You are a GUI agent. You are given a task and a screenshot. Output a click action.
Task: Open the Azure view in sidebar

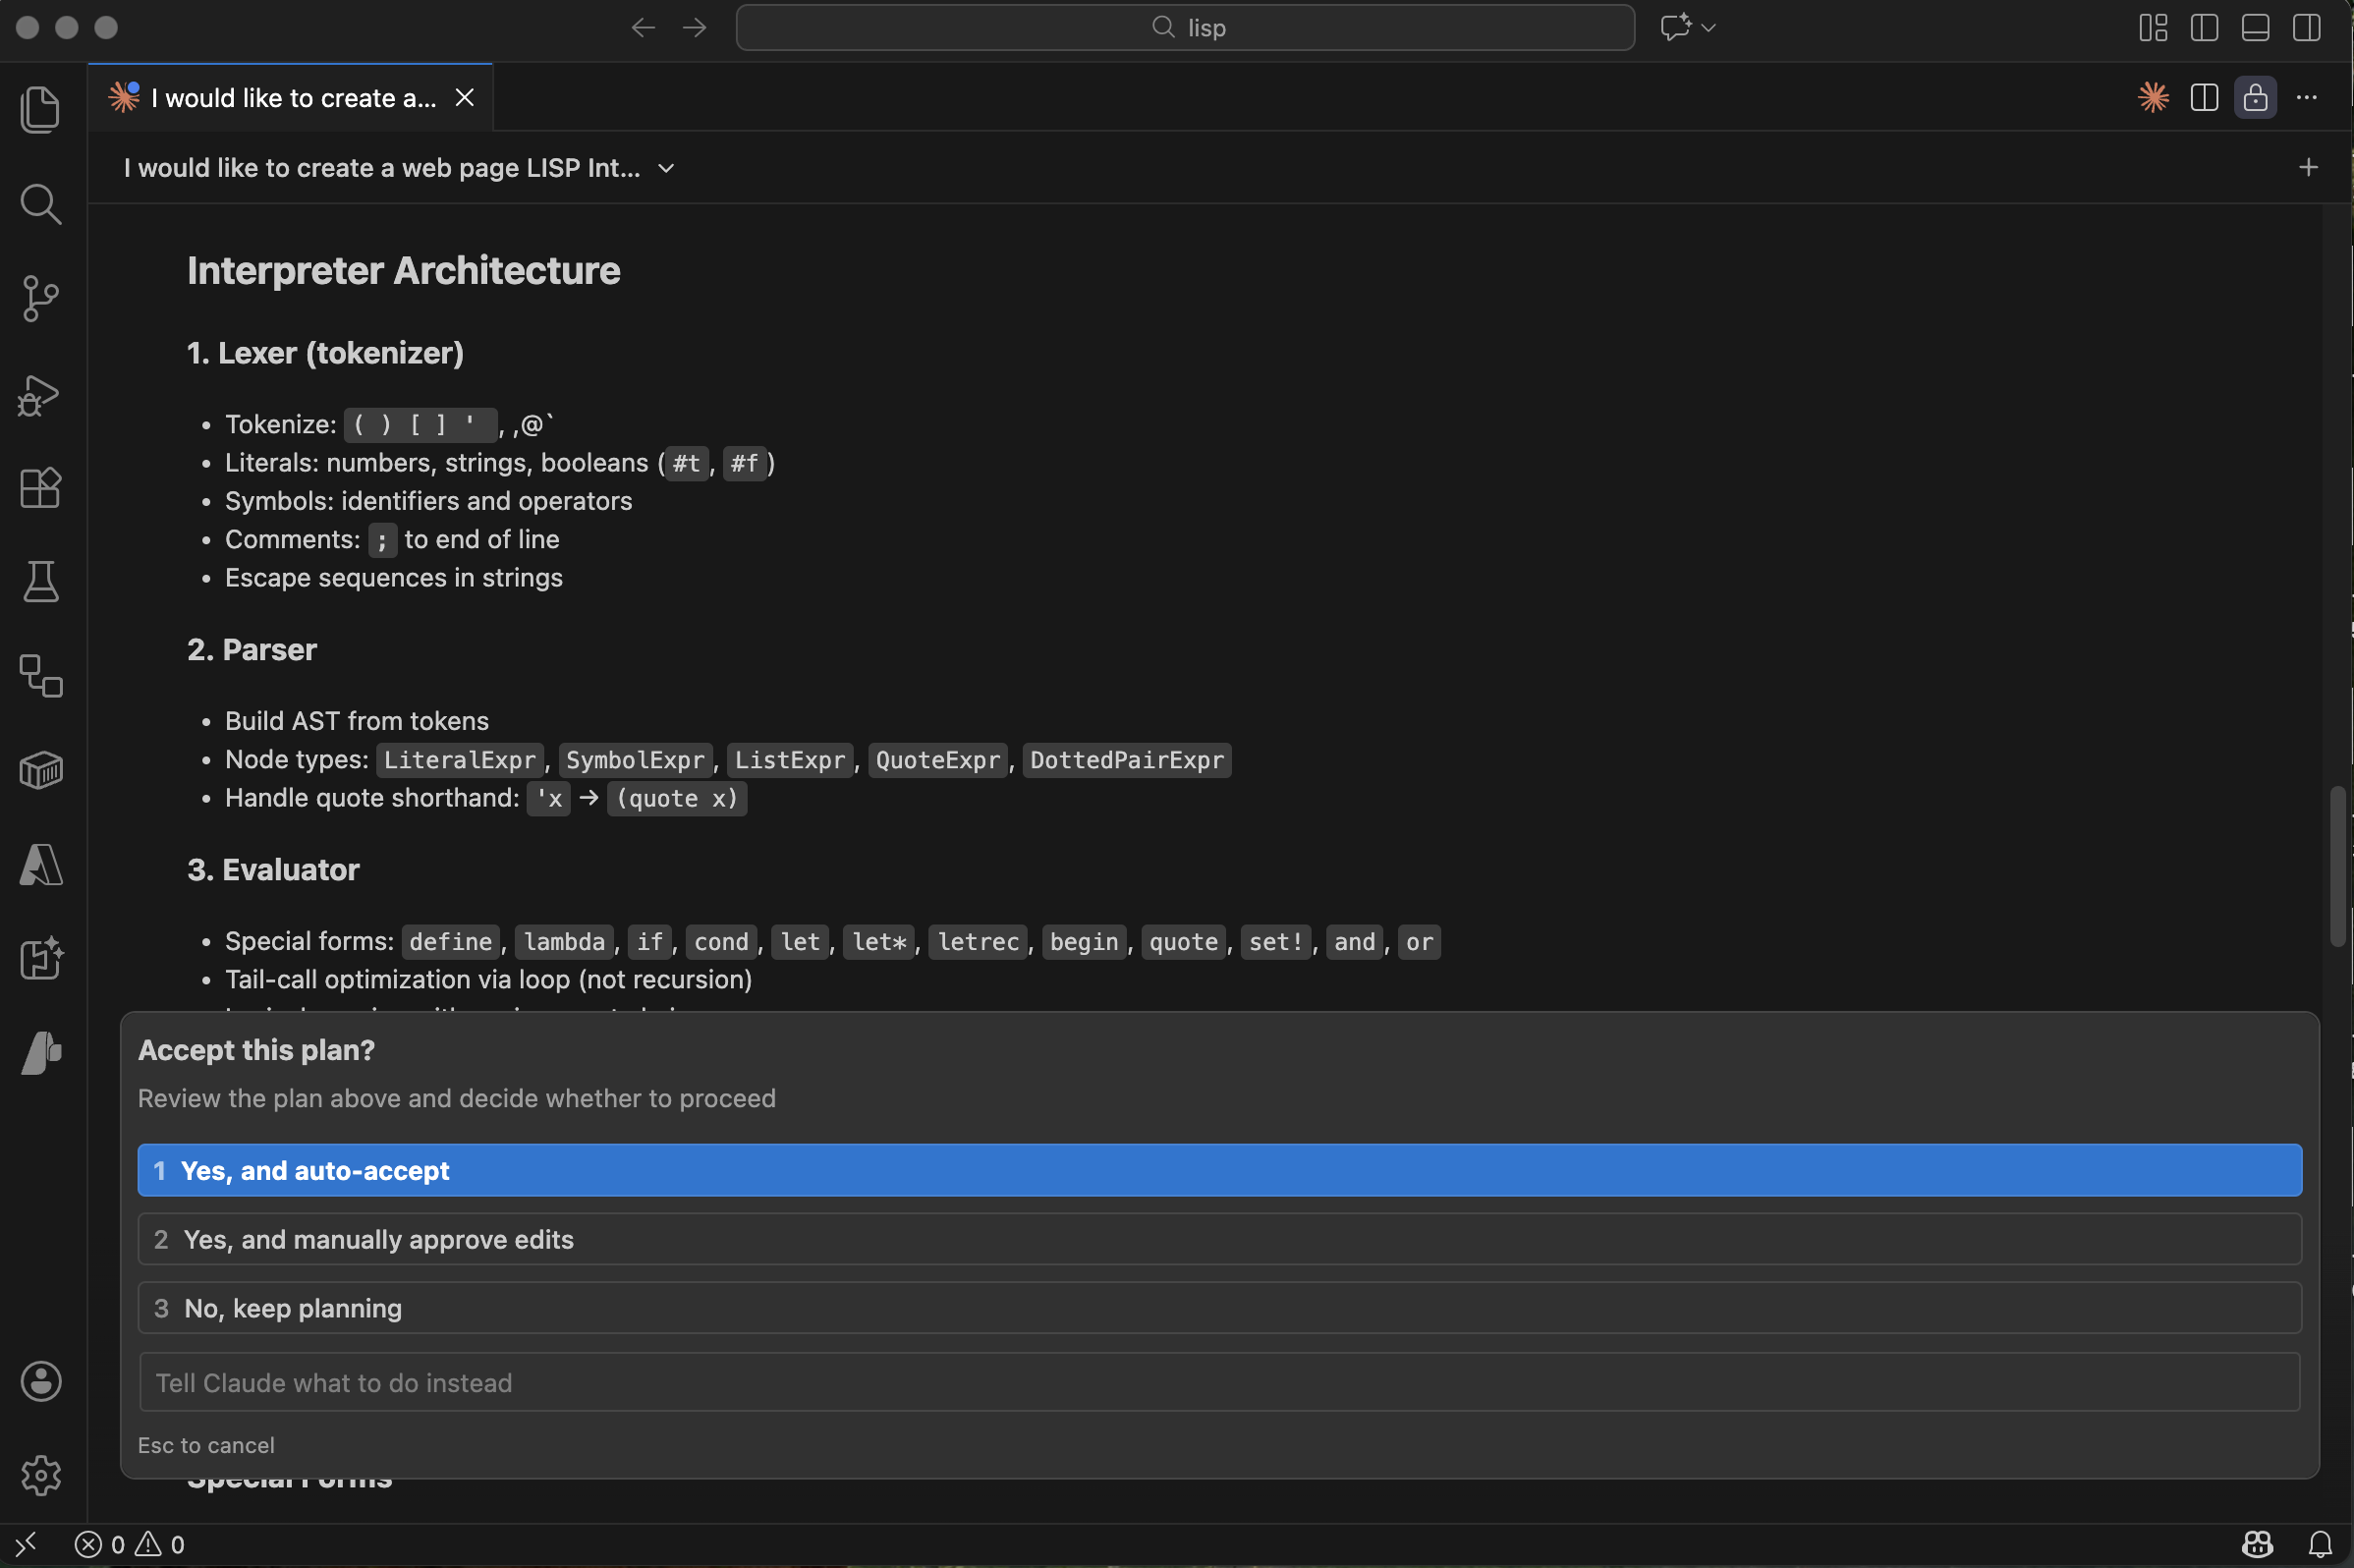40,864
